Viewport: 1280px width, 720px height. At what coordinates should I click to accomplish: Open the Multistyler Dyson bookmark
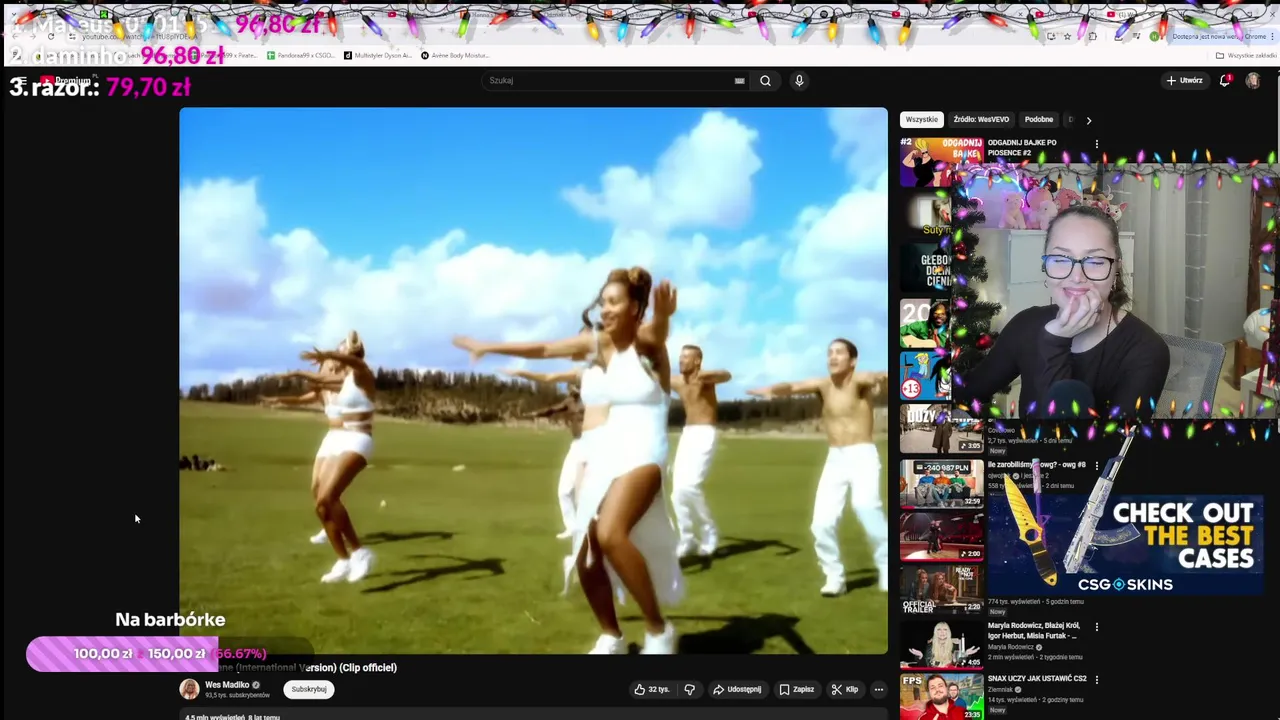(x=377, y=55)
